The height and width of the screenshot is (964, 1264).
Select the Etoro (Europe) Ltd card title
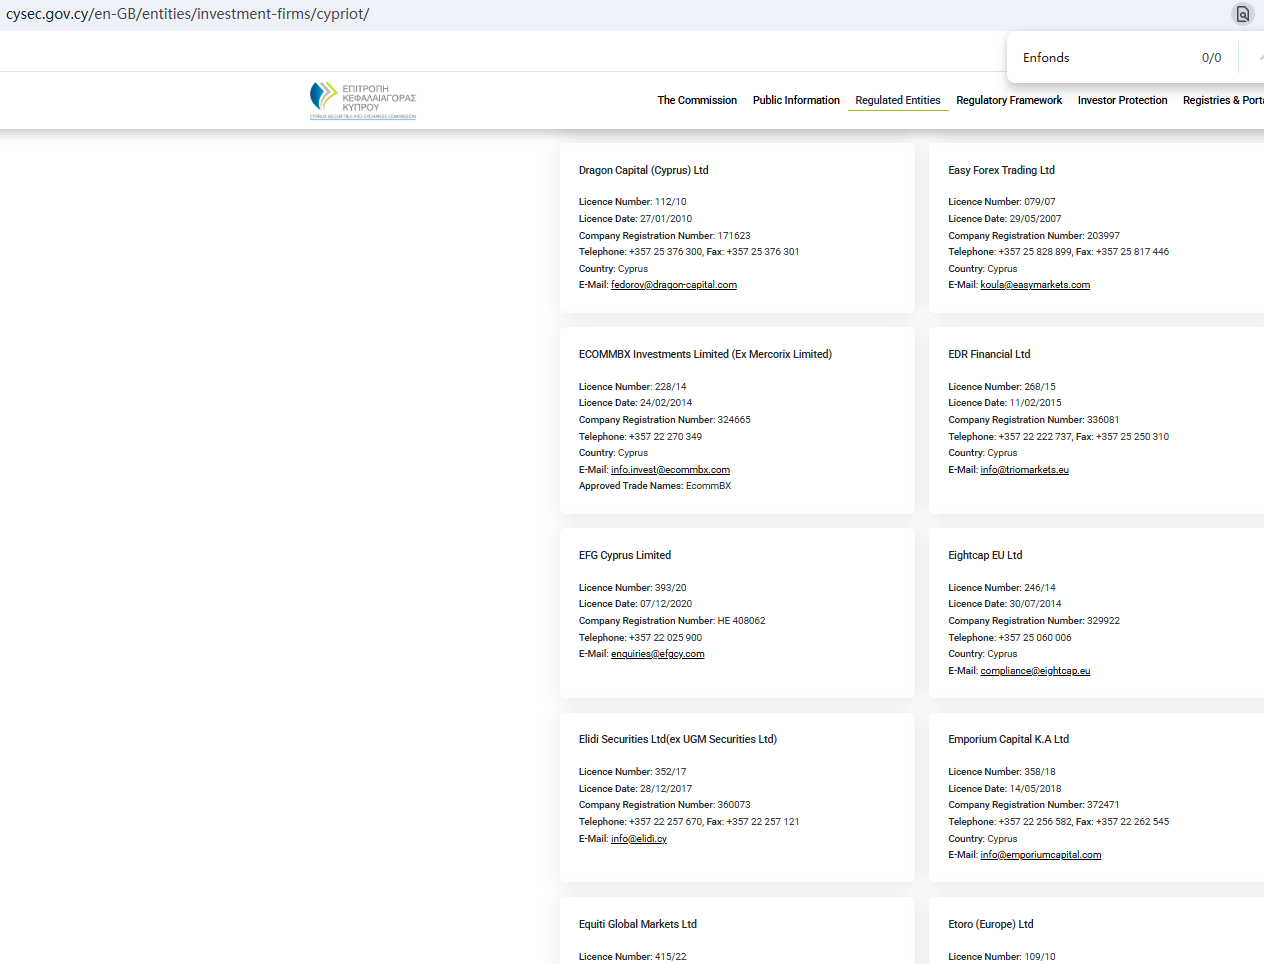[990, 924]
